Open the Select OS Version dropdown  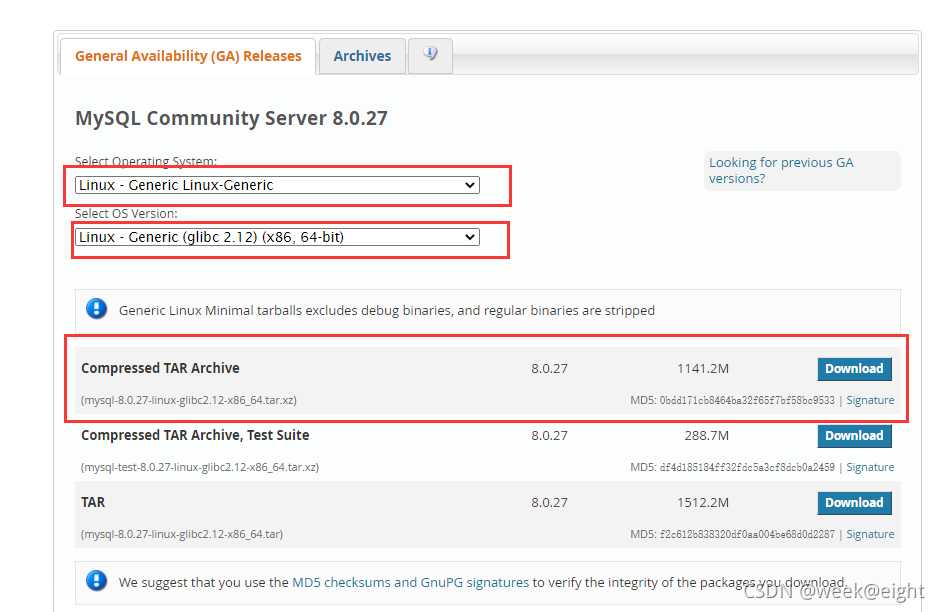277,237
